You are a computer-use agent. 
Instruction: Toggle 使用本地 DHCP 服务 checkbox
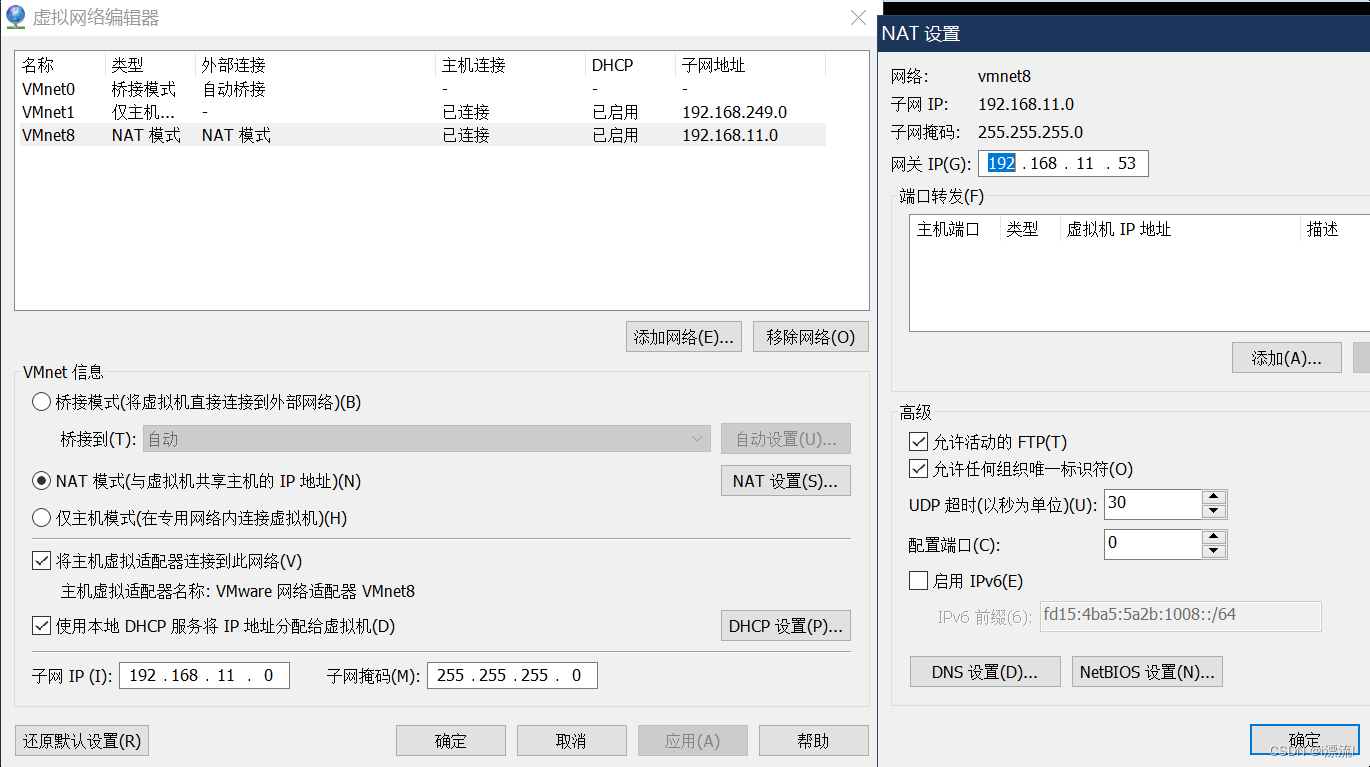(x=41, y=626)
